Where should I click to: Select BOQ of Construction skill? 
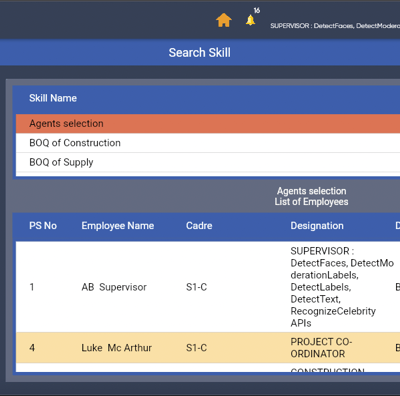(x=208, y=143)
